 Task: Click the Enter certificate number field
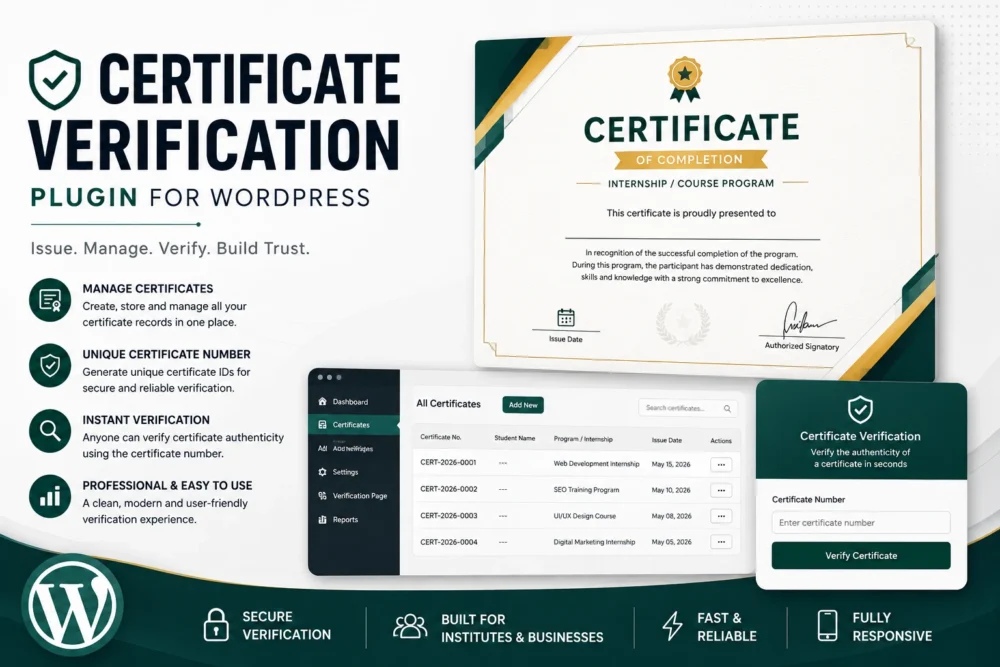861,522
